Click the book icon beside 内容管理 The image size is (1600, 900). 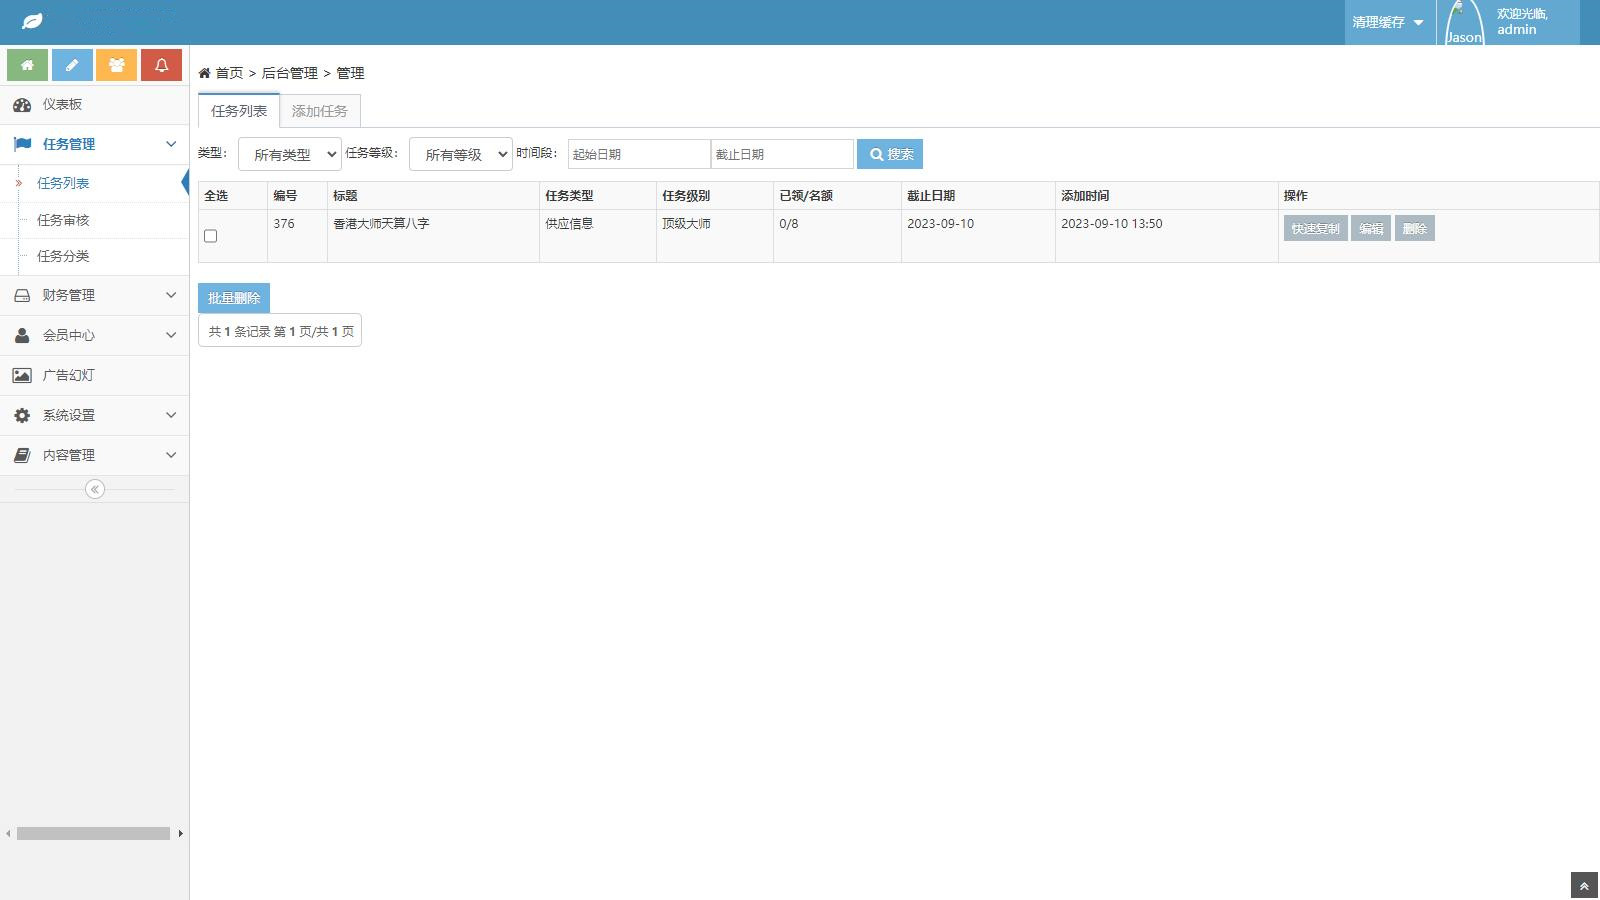pyautogui.click(x=22, y=455)
